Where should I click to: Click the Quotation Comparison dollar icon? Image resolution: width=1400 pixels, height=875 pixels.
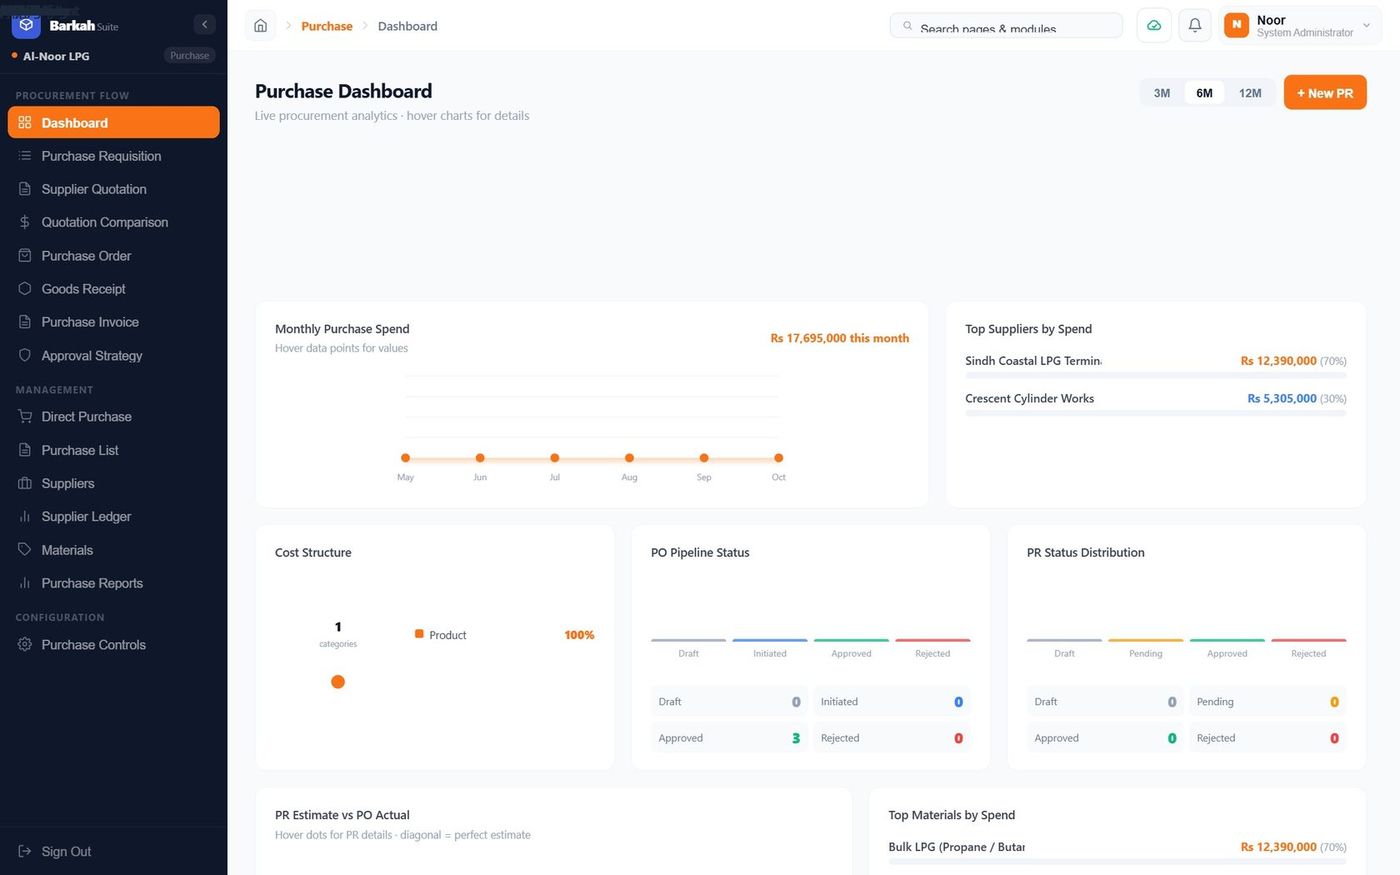click(25, 222)
